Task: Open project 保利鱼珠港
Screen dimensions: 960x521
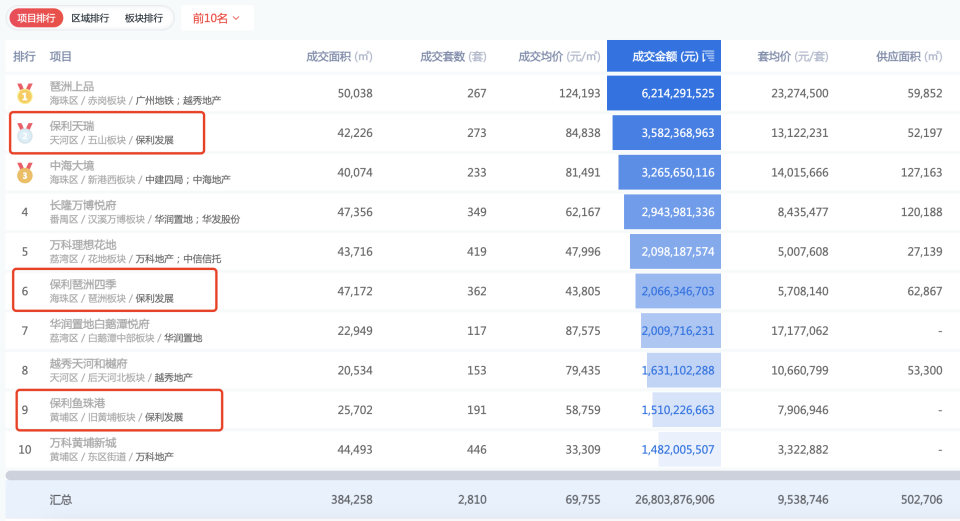Action: (x=77, y=403)
